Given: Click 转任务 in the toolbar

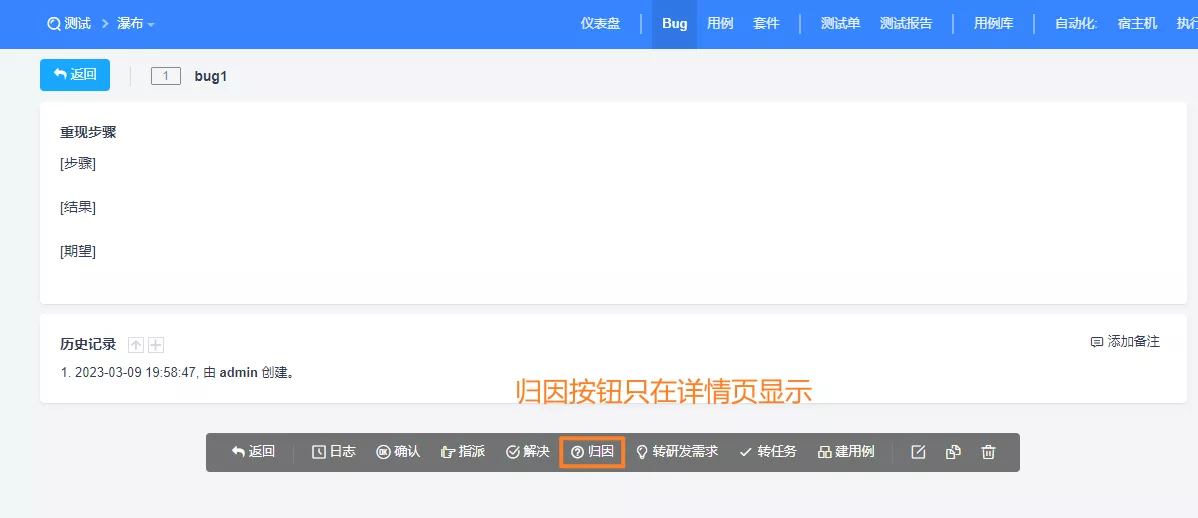Looking at the screenshot, I should 768,452.
